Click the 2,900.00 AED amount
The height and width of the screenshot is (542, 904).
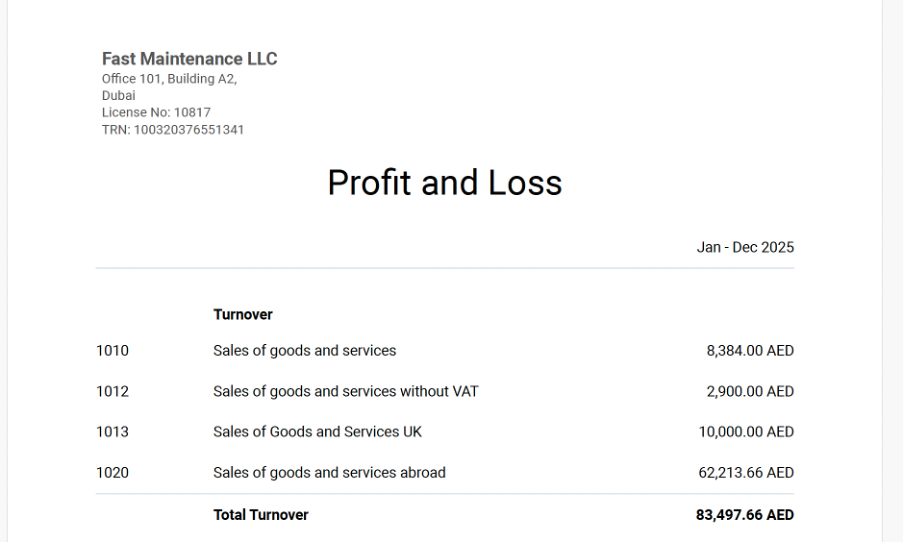click(750, 392)
